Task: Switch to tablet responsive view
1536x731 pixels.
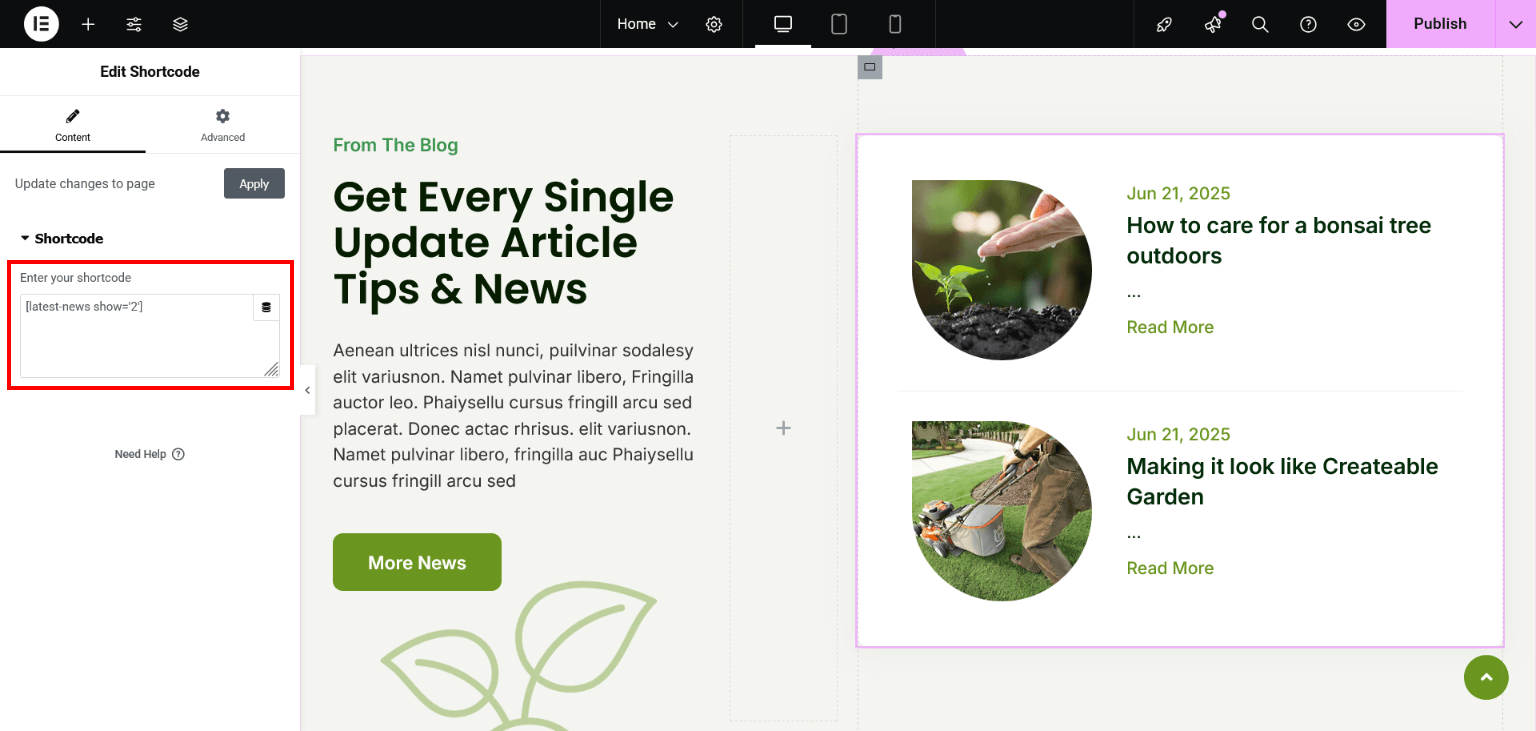Action: (x=839, y=24)
